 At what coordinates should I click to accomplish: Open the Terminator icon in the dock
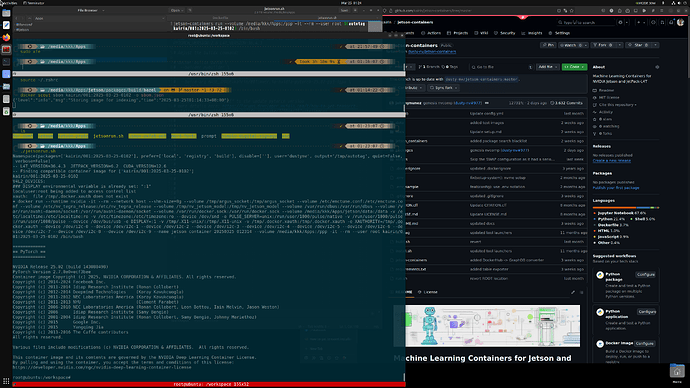pos(6,50)
